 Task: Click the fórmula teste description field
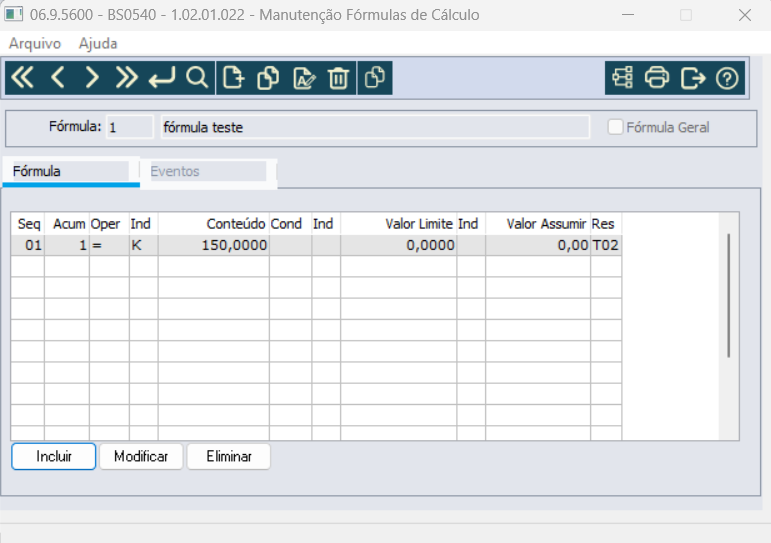point(375,127)
